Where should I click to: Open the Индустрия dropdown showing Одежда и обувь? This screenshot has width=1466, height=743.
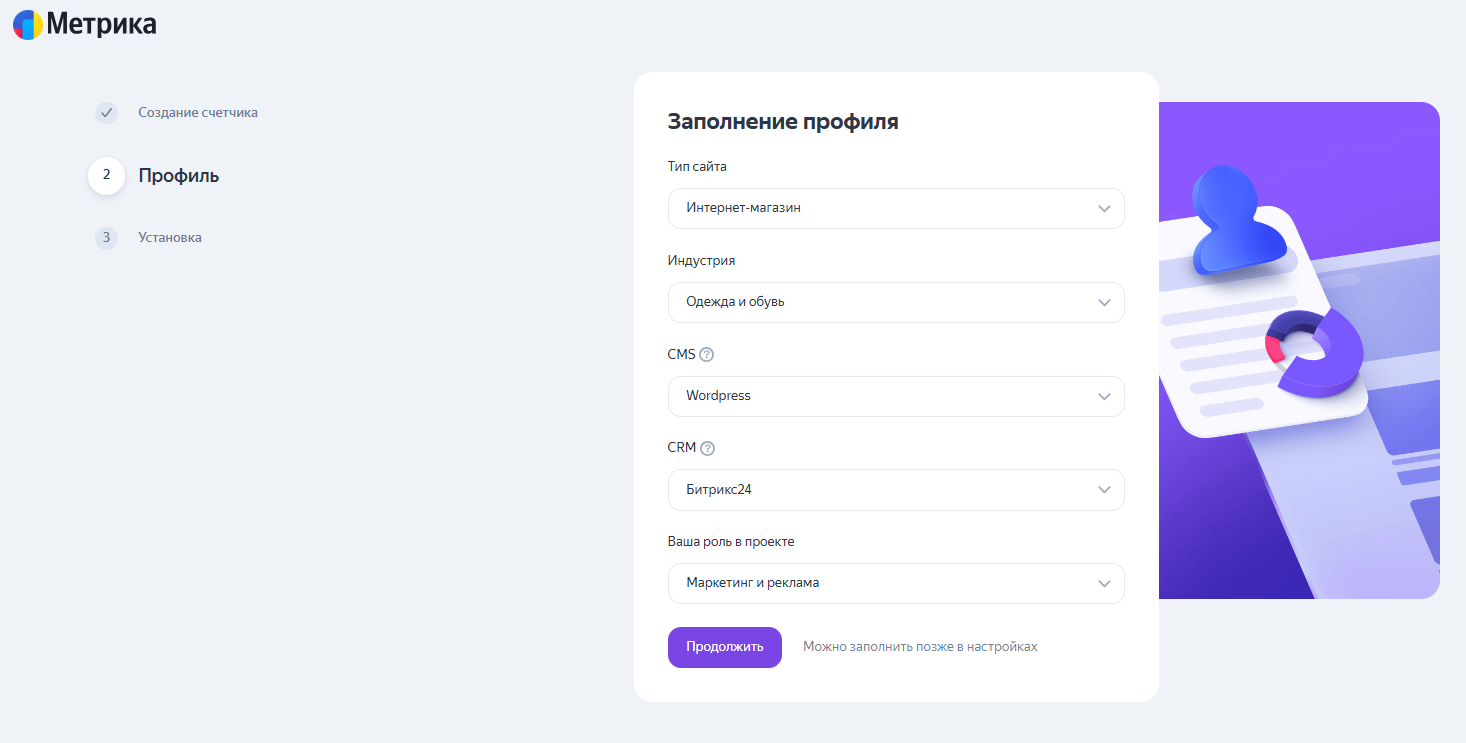click(x=895, y=302)
